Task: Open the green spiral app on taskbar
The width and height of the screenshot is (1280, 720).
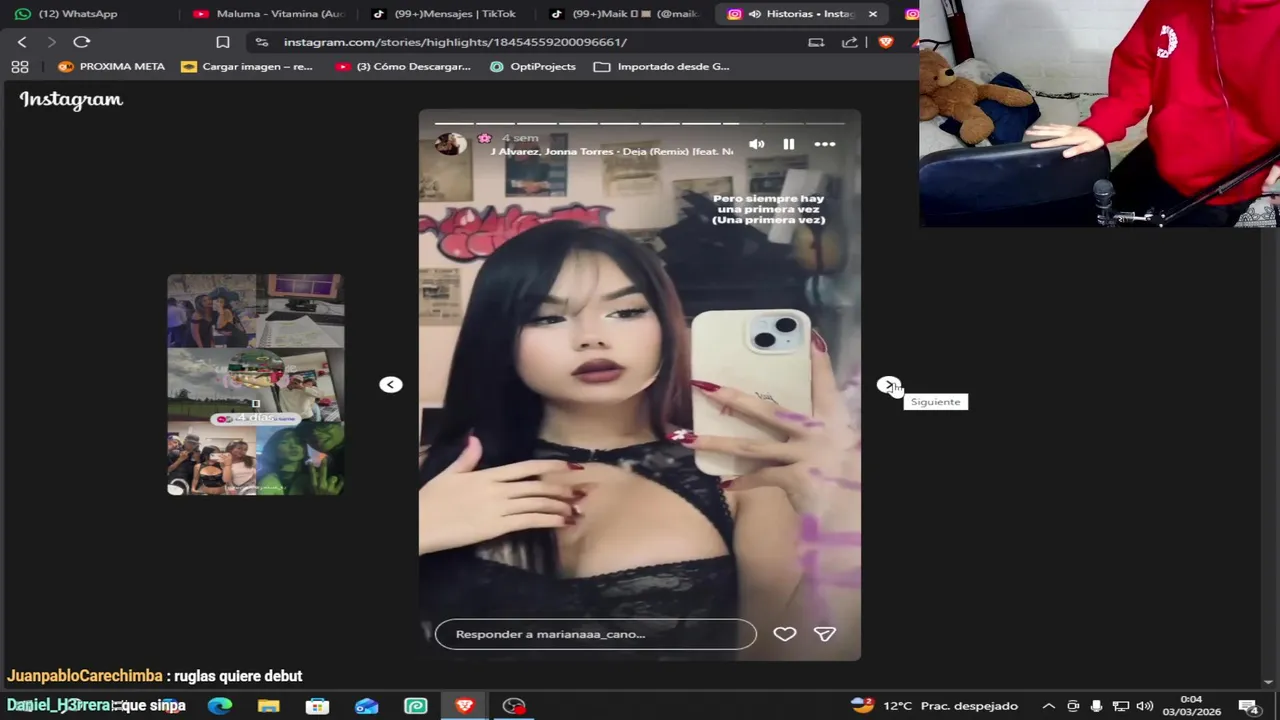Action: point(416,706)
